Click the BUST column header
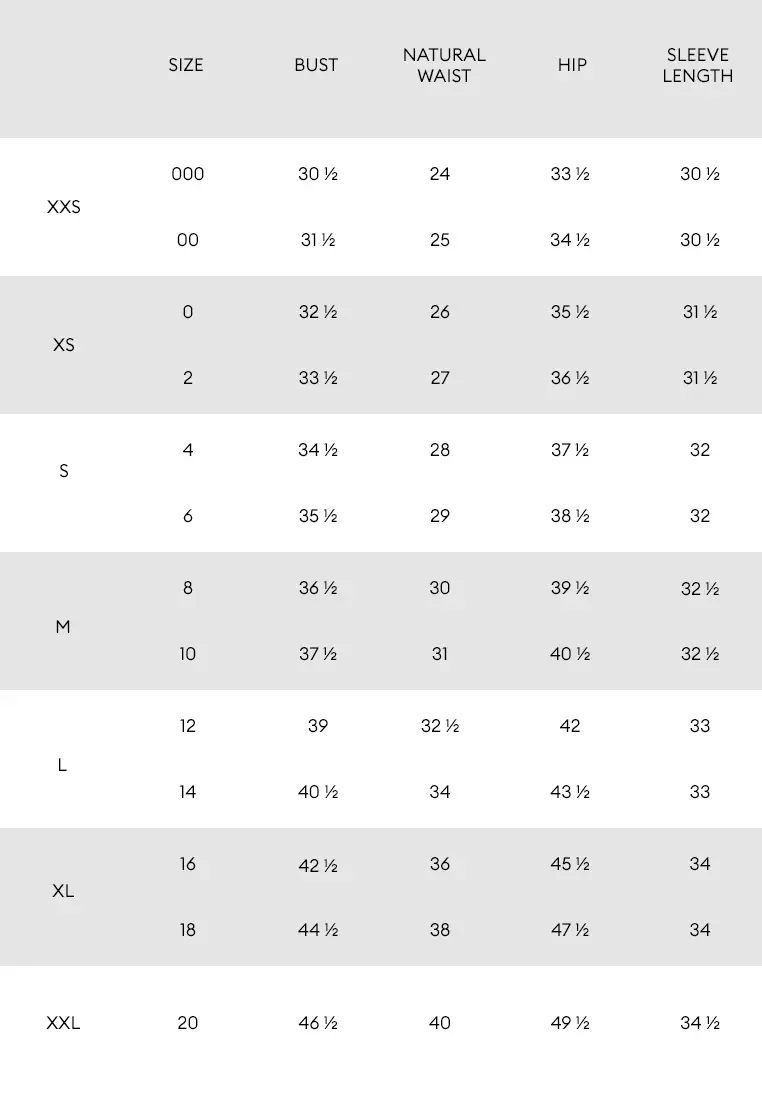This screenshot has width=762, height=1100. [316, 65]
